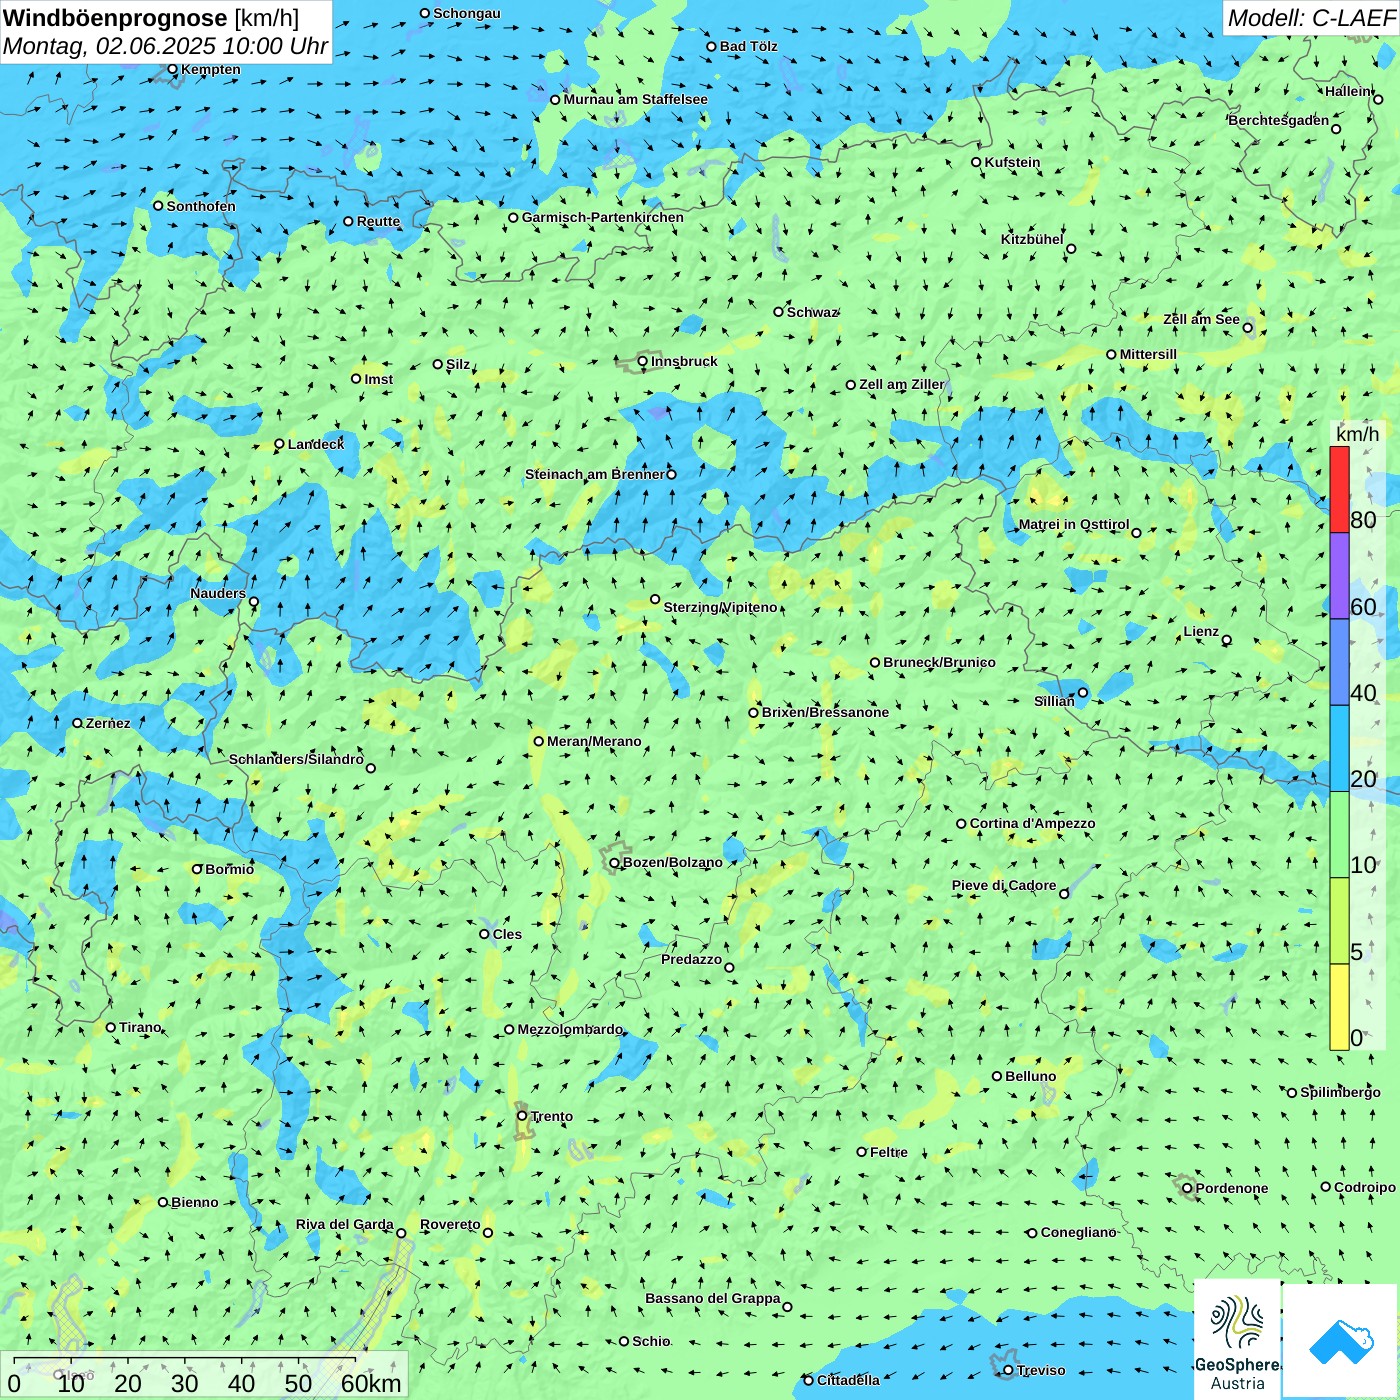Click the Brixen/Bressanone label
This screenshot has height=1400, width=1400.
pyautogui.click(x=825, y=712)
